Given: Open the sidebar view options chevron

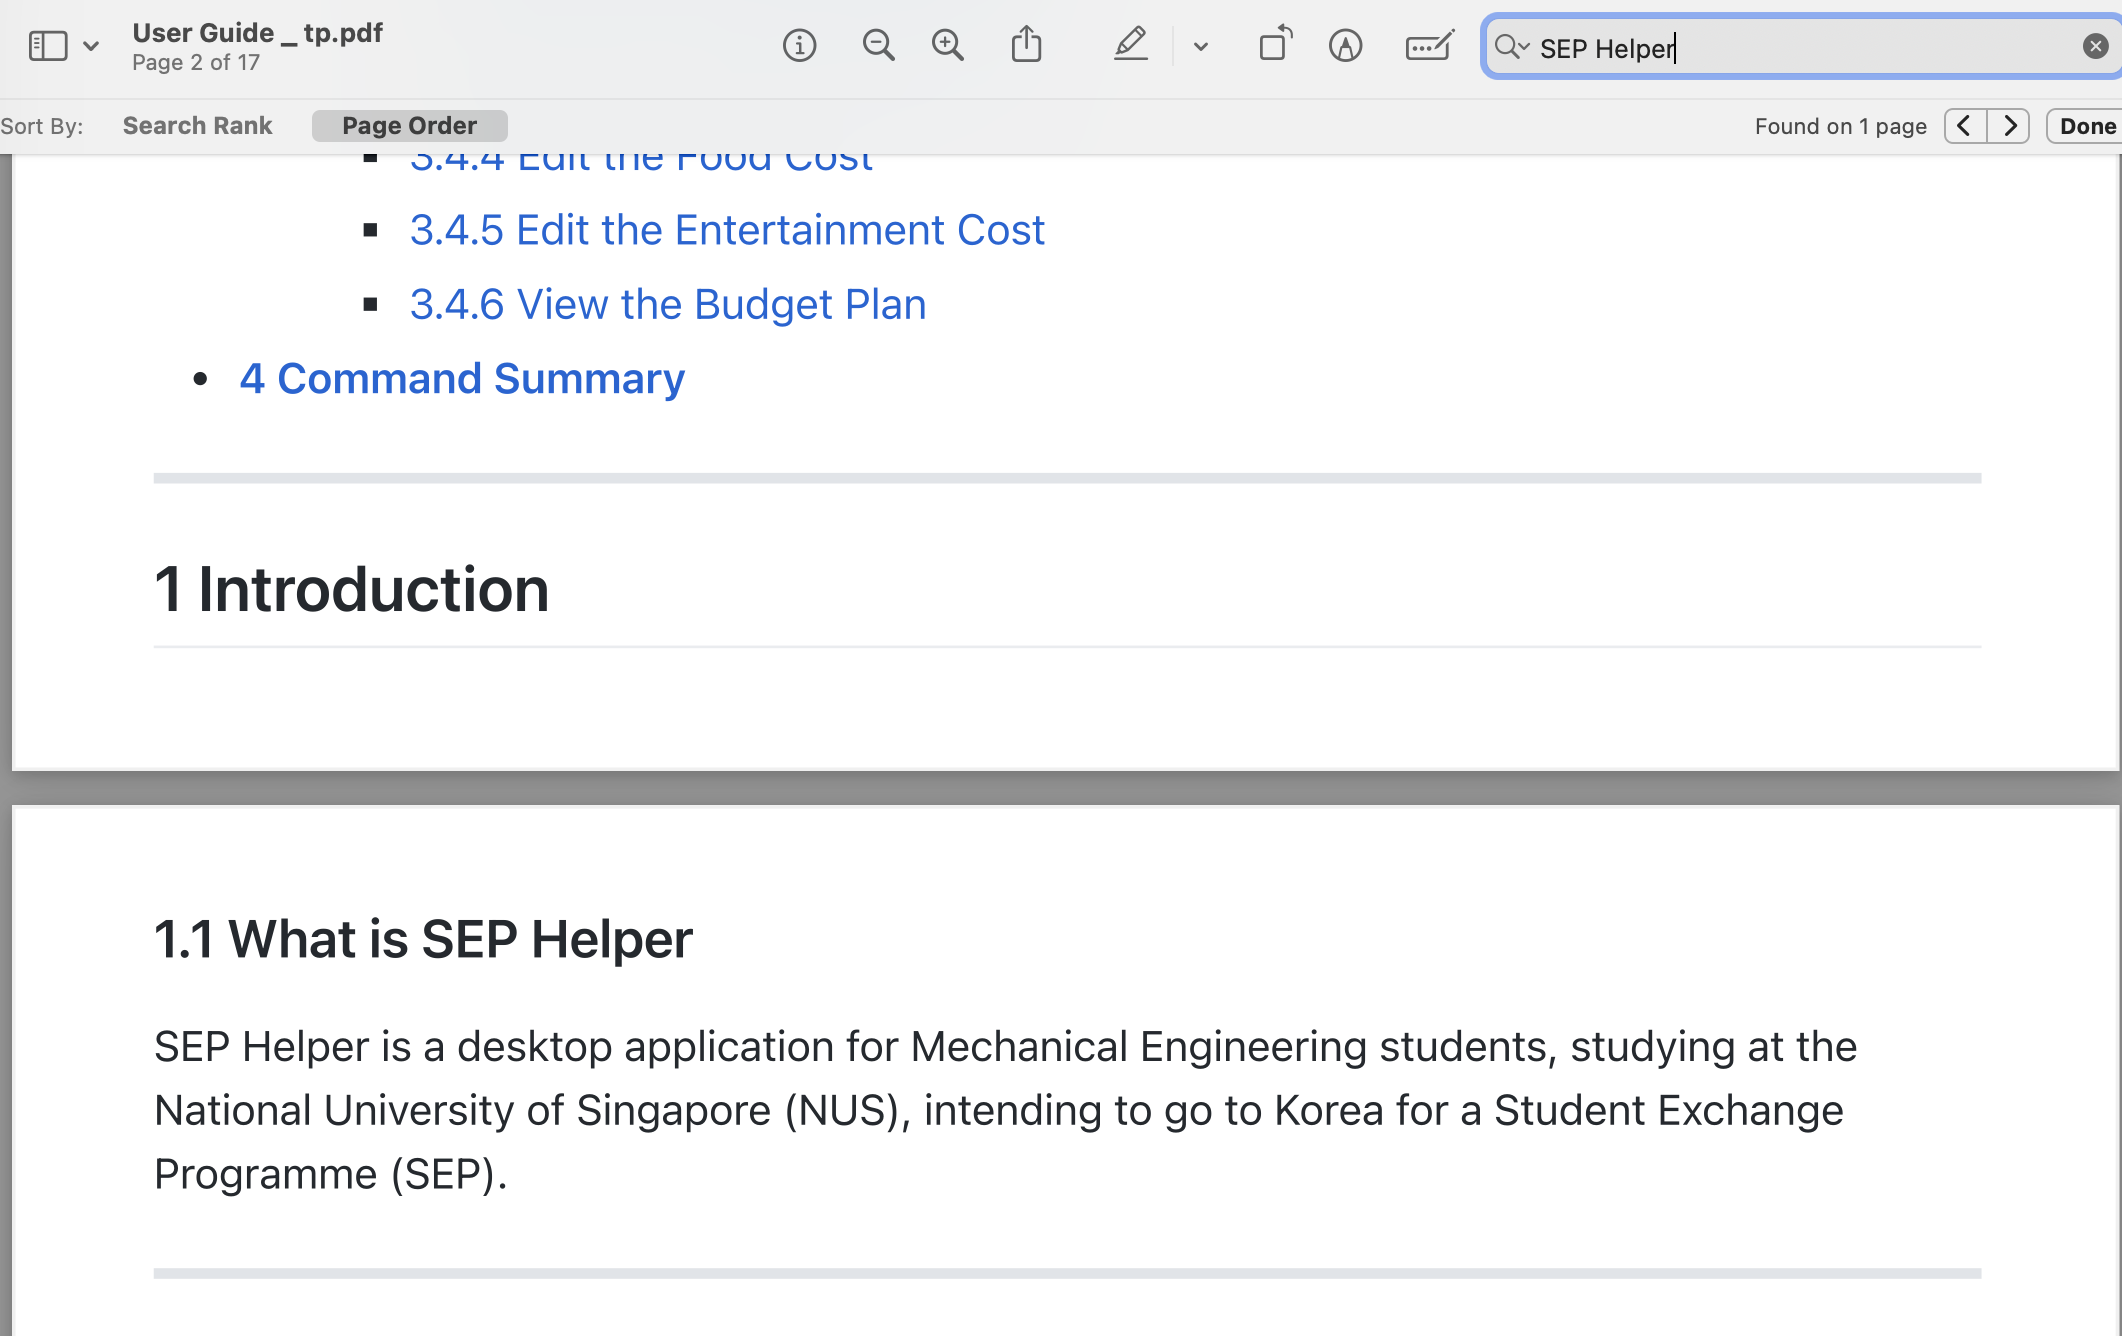Looking at the screenshot, I should pos(91,46).
